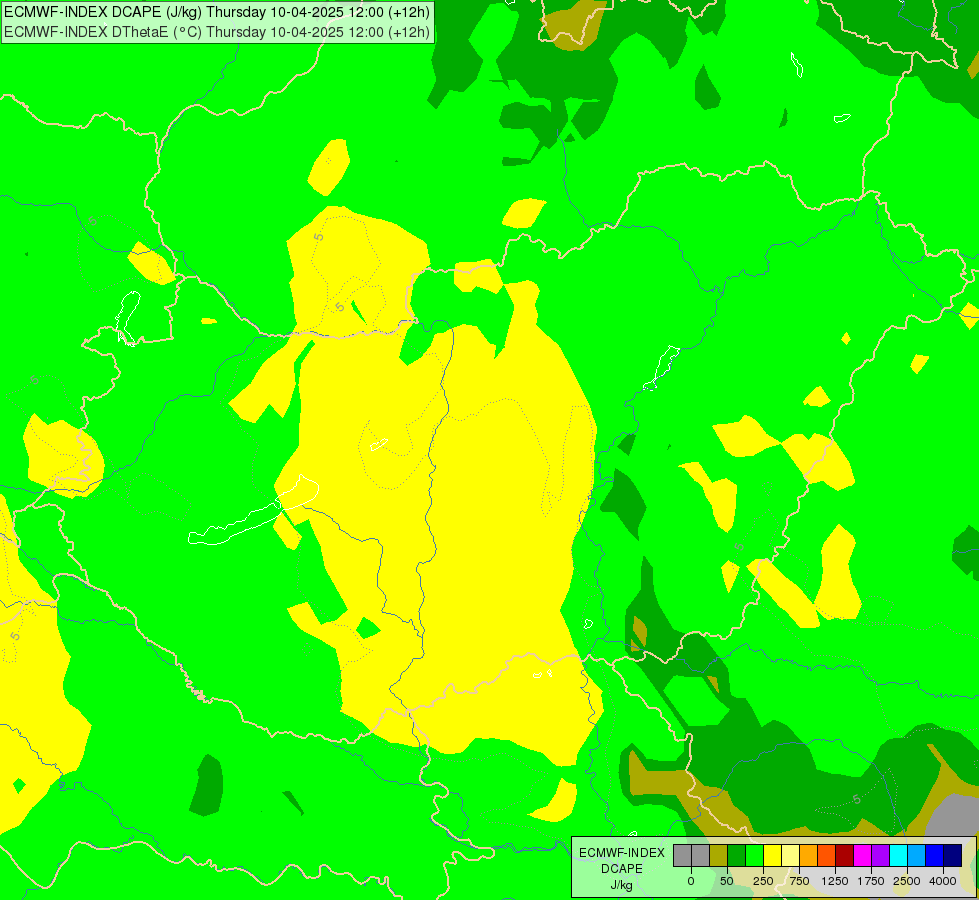Choose the saturated yellow legend swatch
This screenshot has height=900, width=979.
pyautogui.click(x=772, y=856)
